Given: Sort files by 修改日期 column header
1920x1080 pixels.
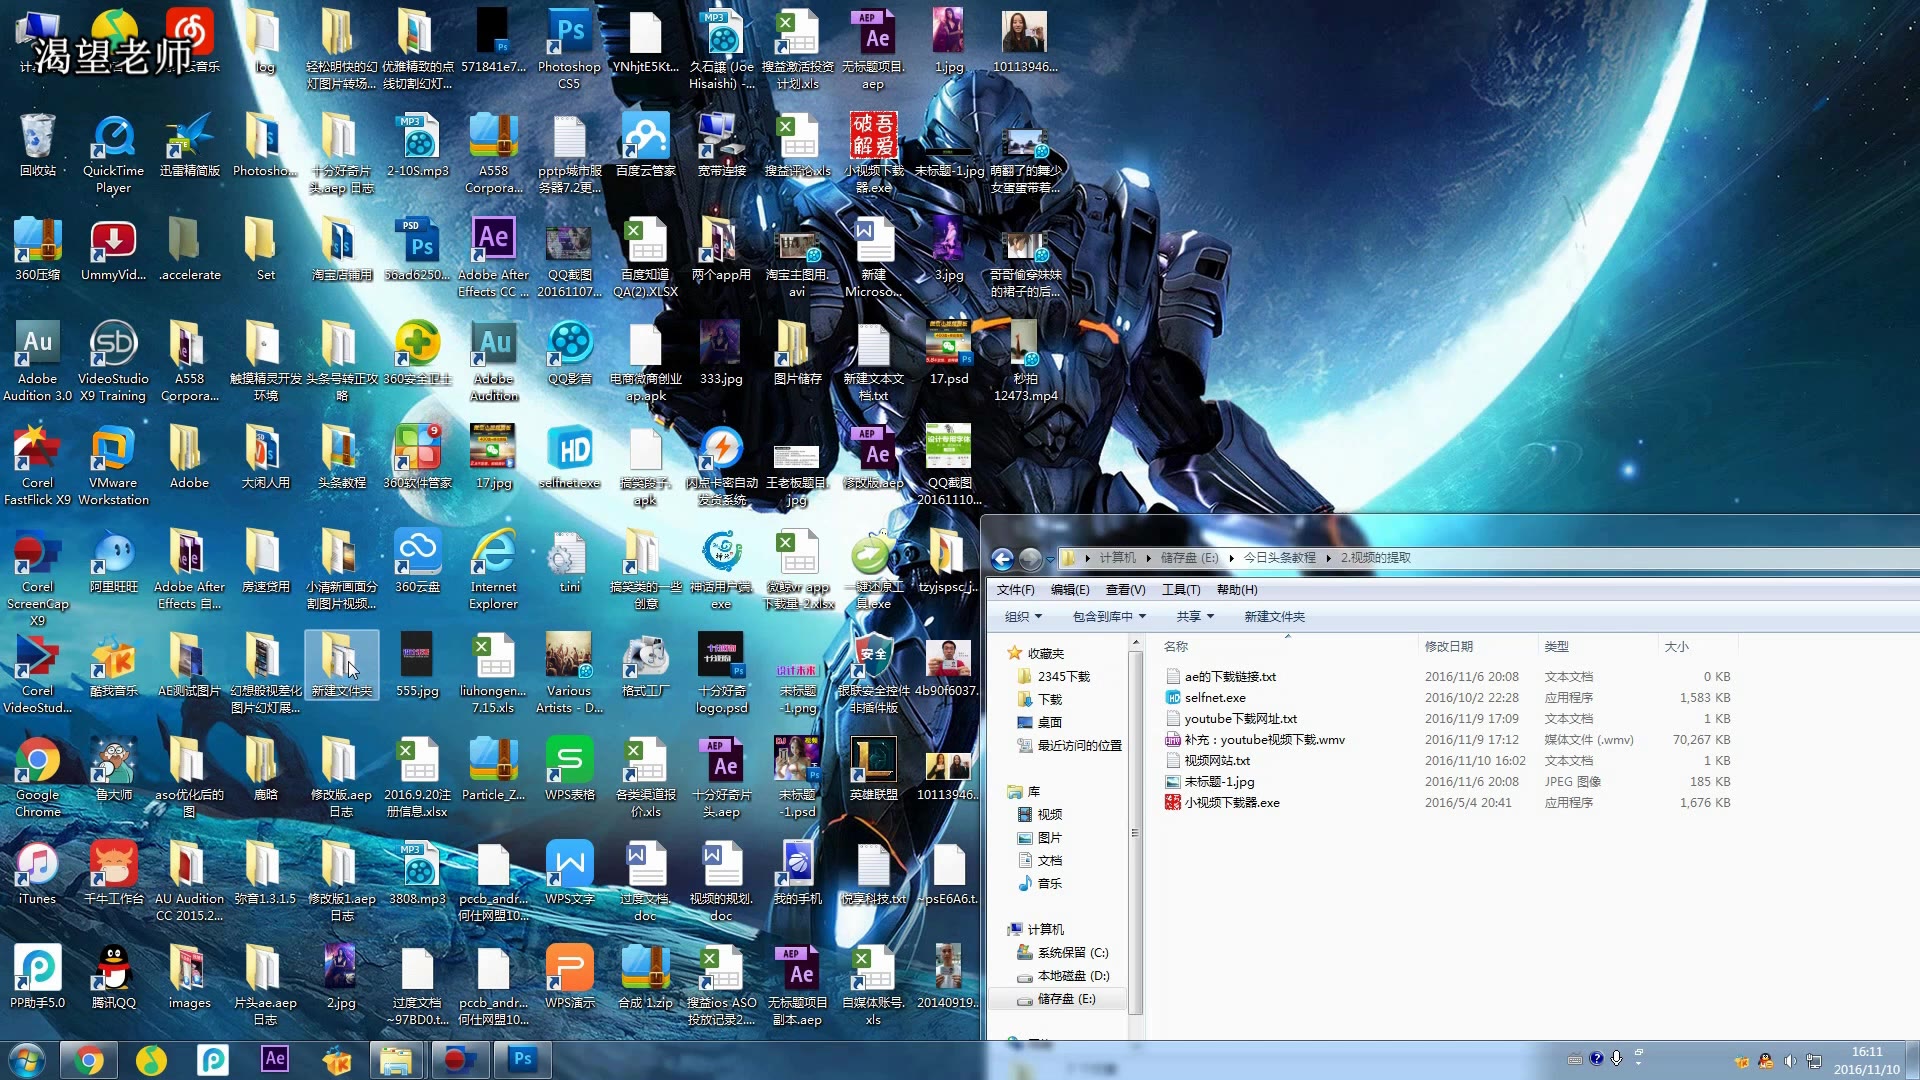Looking at the screenshot, I should [x=1478, y=647].
